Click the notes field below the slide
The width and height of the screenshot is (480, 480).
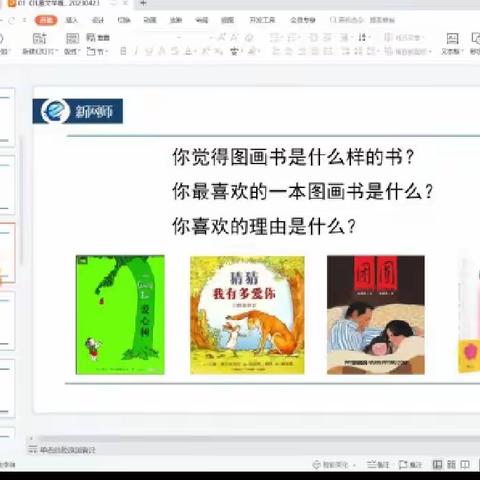pos(67,450)
